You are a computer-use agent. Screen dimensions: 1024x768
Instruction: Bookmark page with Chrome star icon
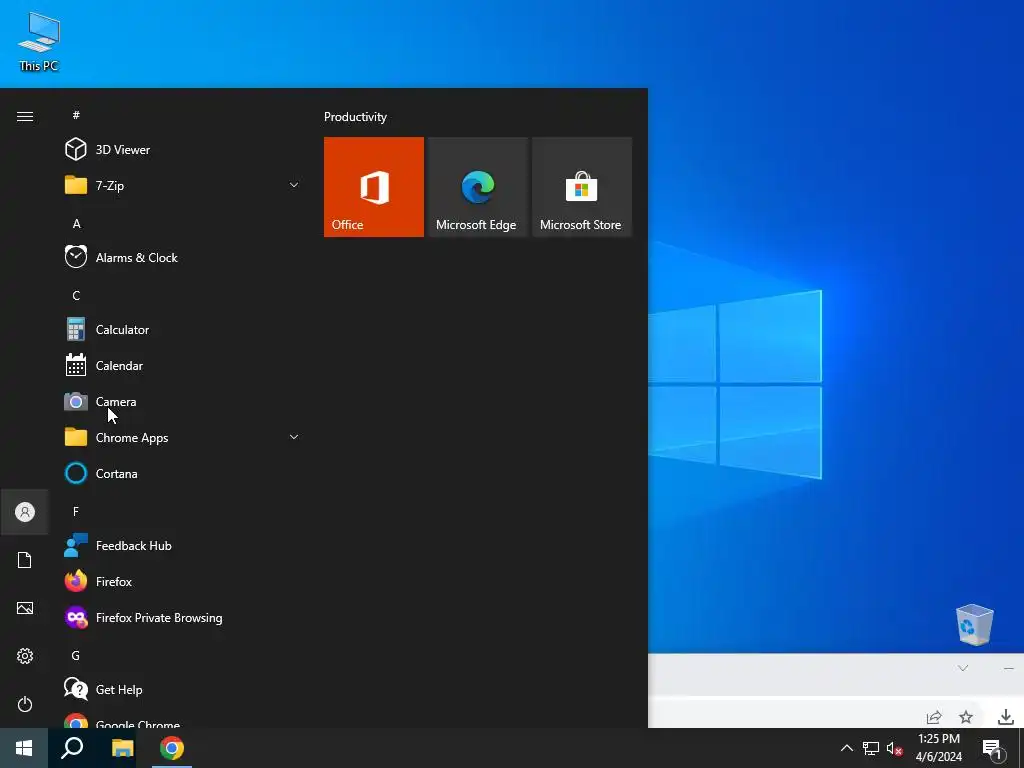pos(966,717)
